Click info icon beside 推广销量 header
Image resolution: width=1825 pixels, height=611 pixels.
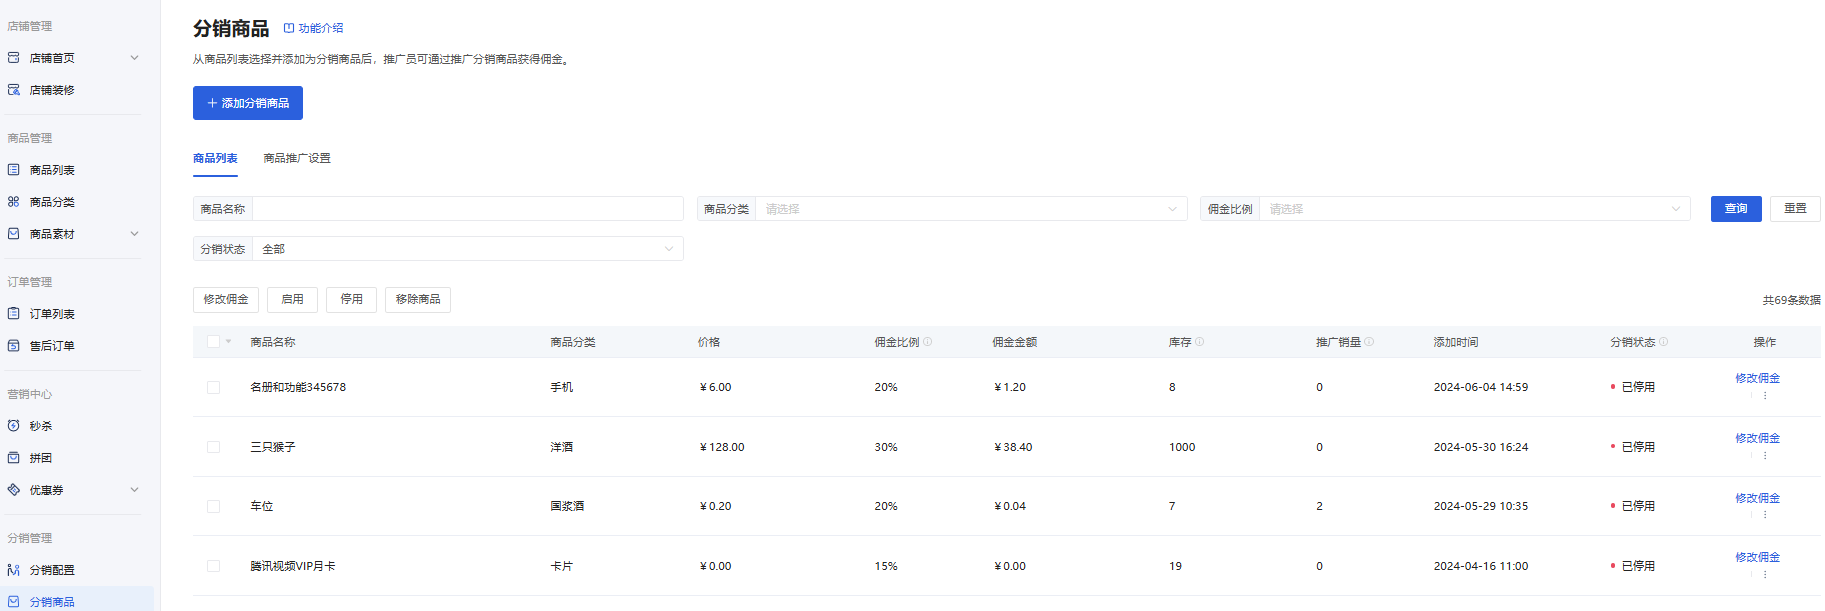pyautogui.click(x=1370, y=342)
